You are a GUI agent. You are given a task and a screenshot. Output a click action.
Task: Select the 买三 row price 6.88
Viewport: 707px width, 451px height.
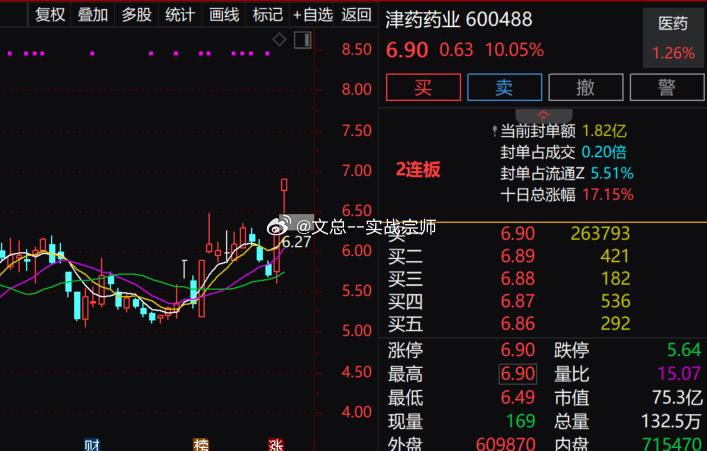(x=518, y=279)
